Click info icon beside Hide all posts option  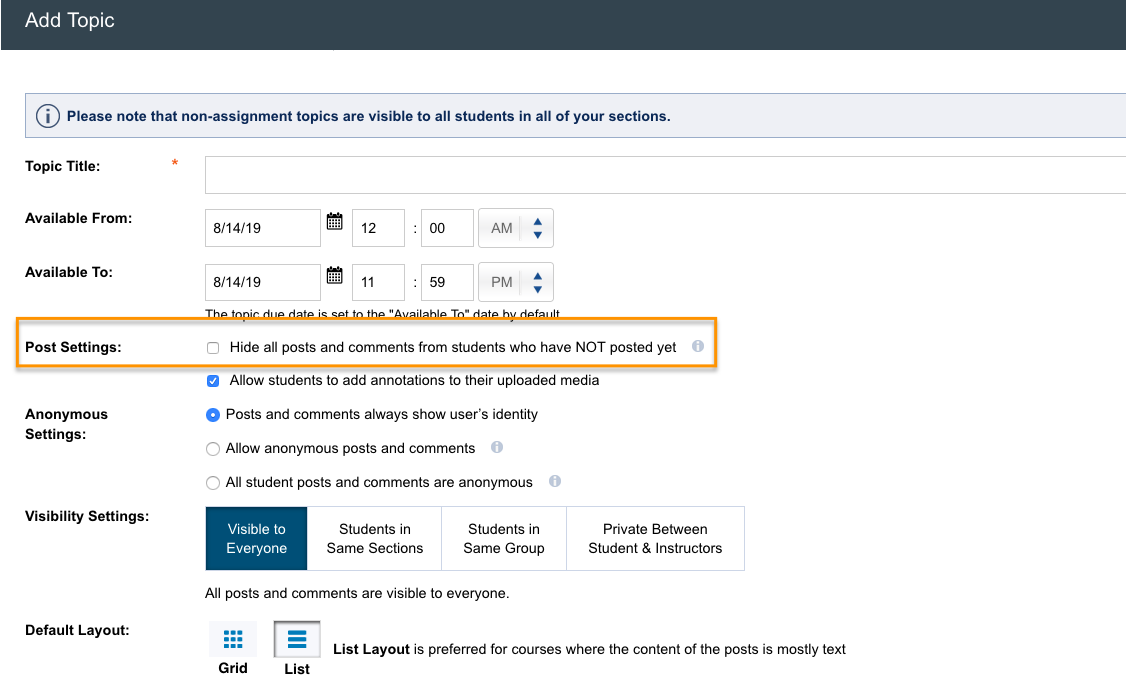pyautogui.click(x=698, y=347)
